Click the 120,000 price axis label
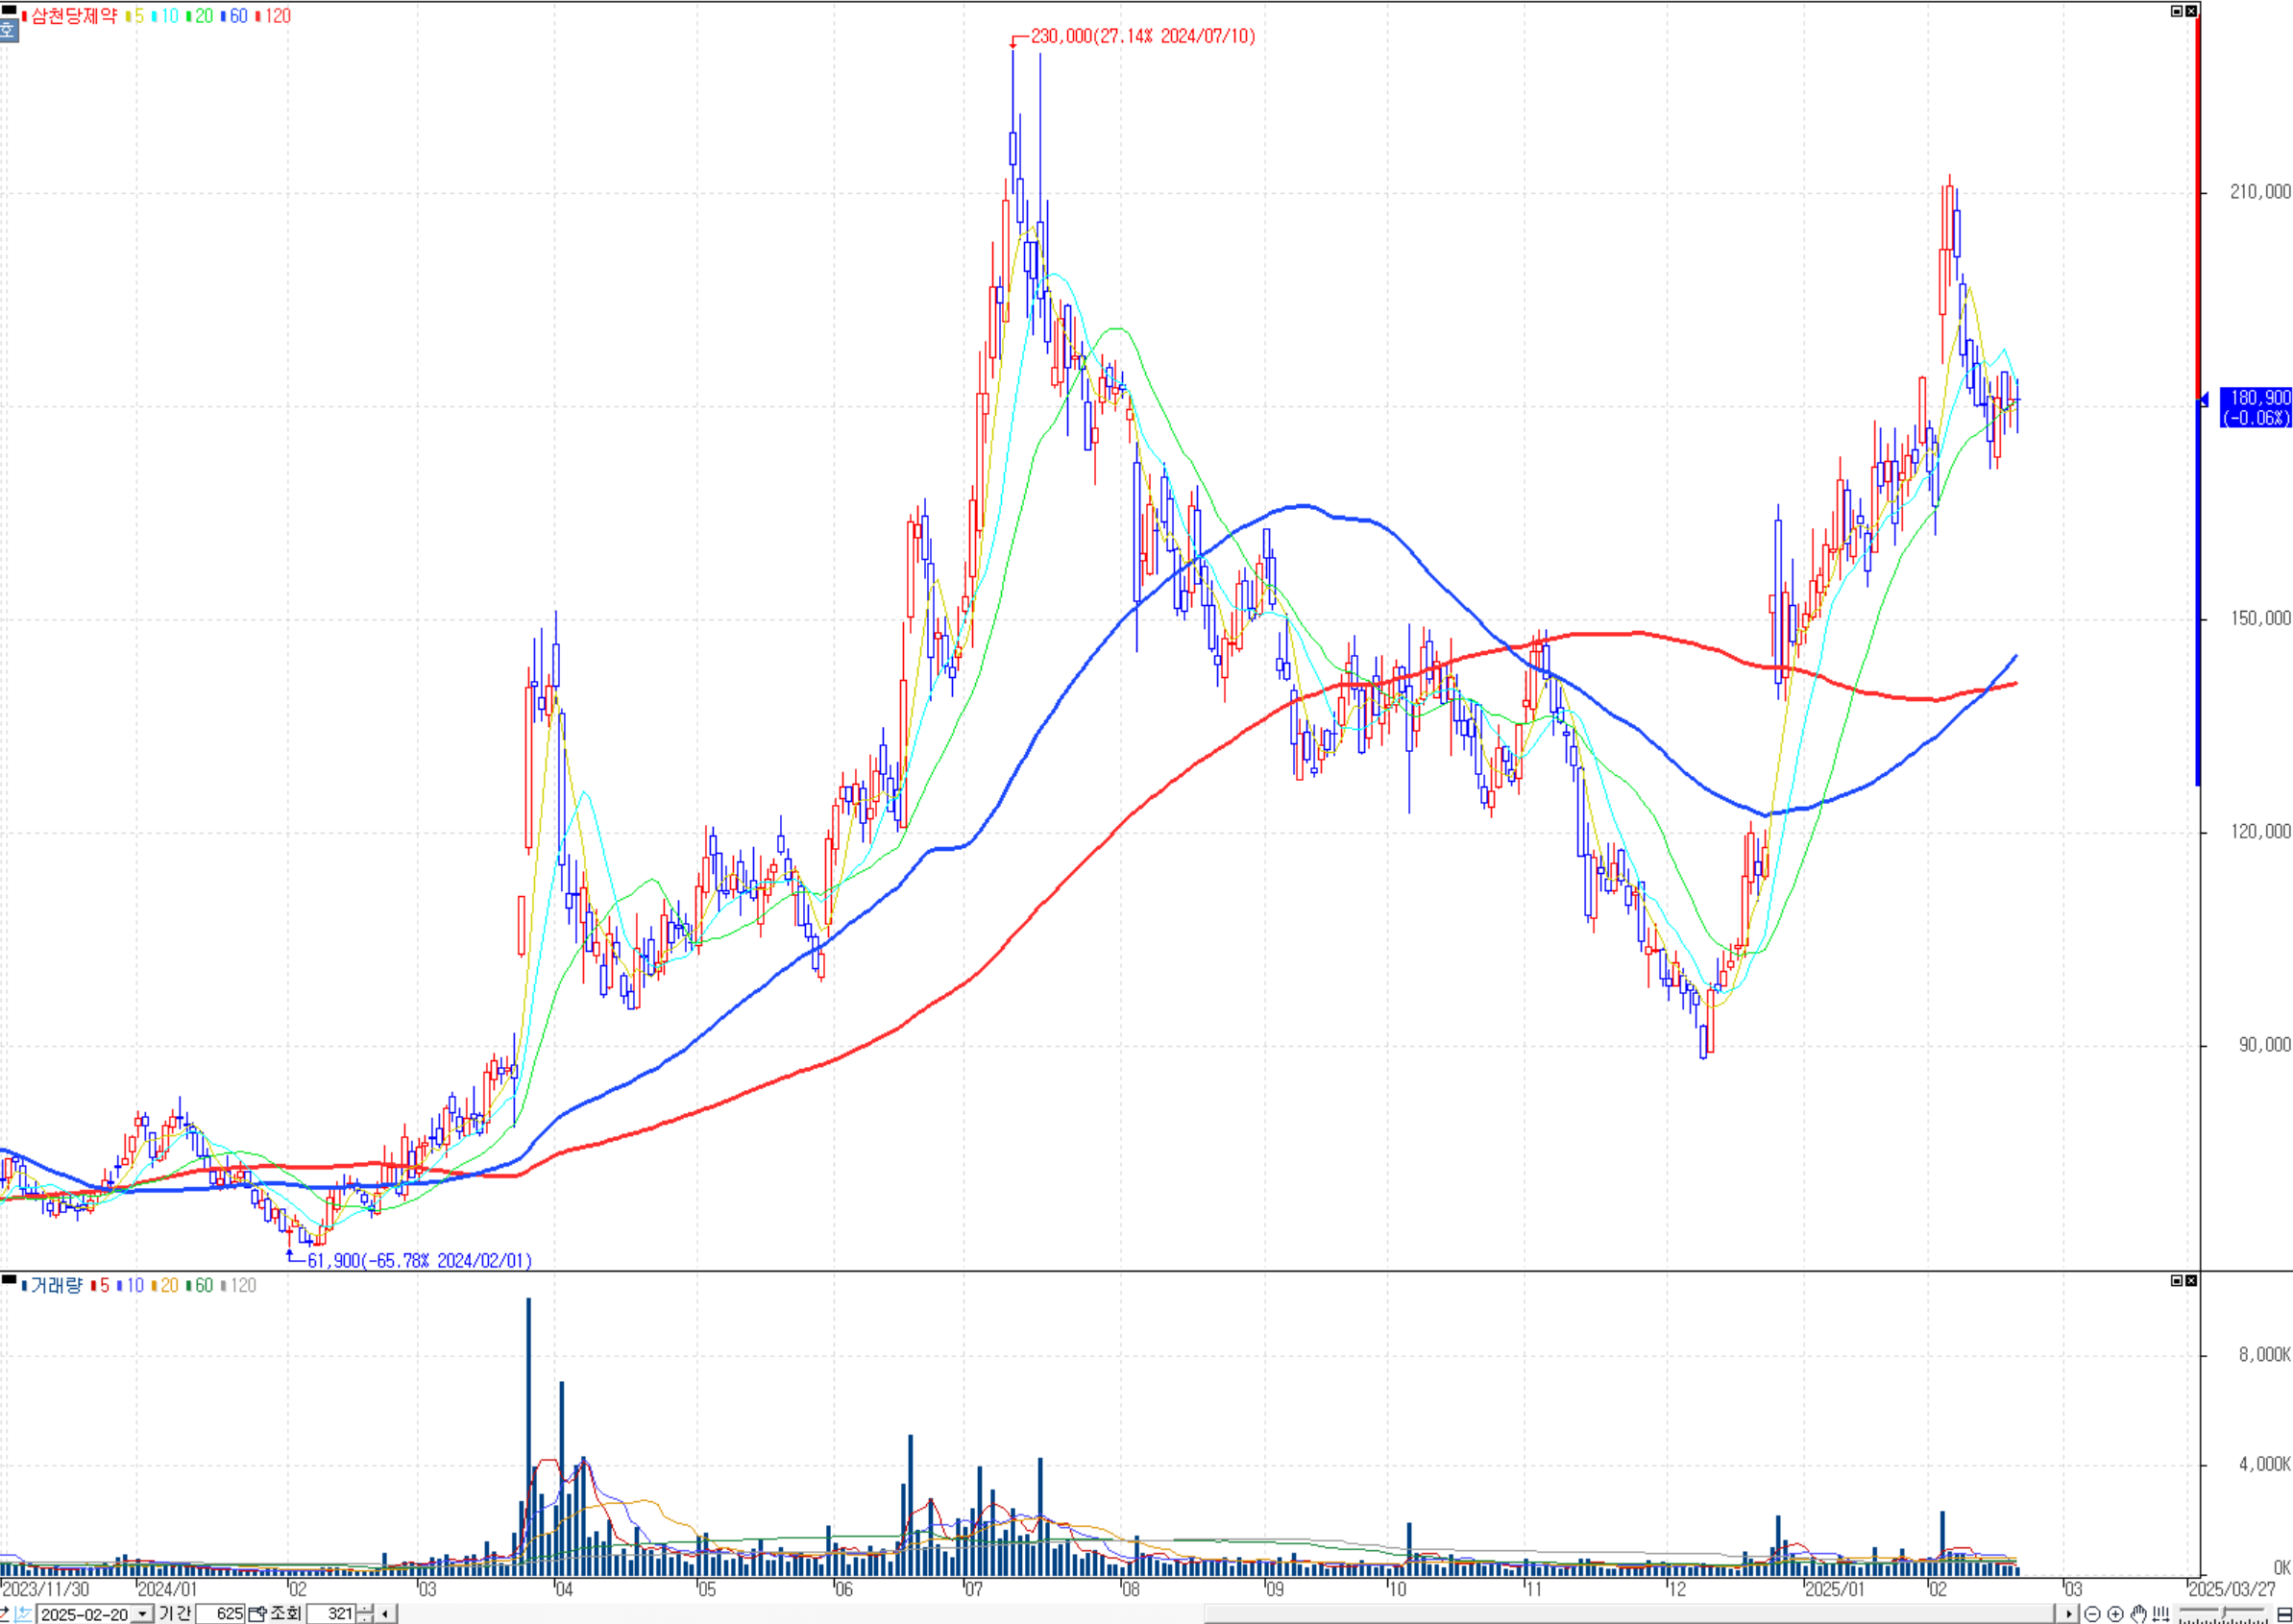Screen dimensions: 2293x1624 (x=2260, y=831)
